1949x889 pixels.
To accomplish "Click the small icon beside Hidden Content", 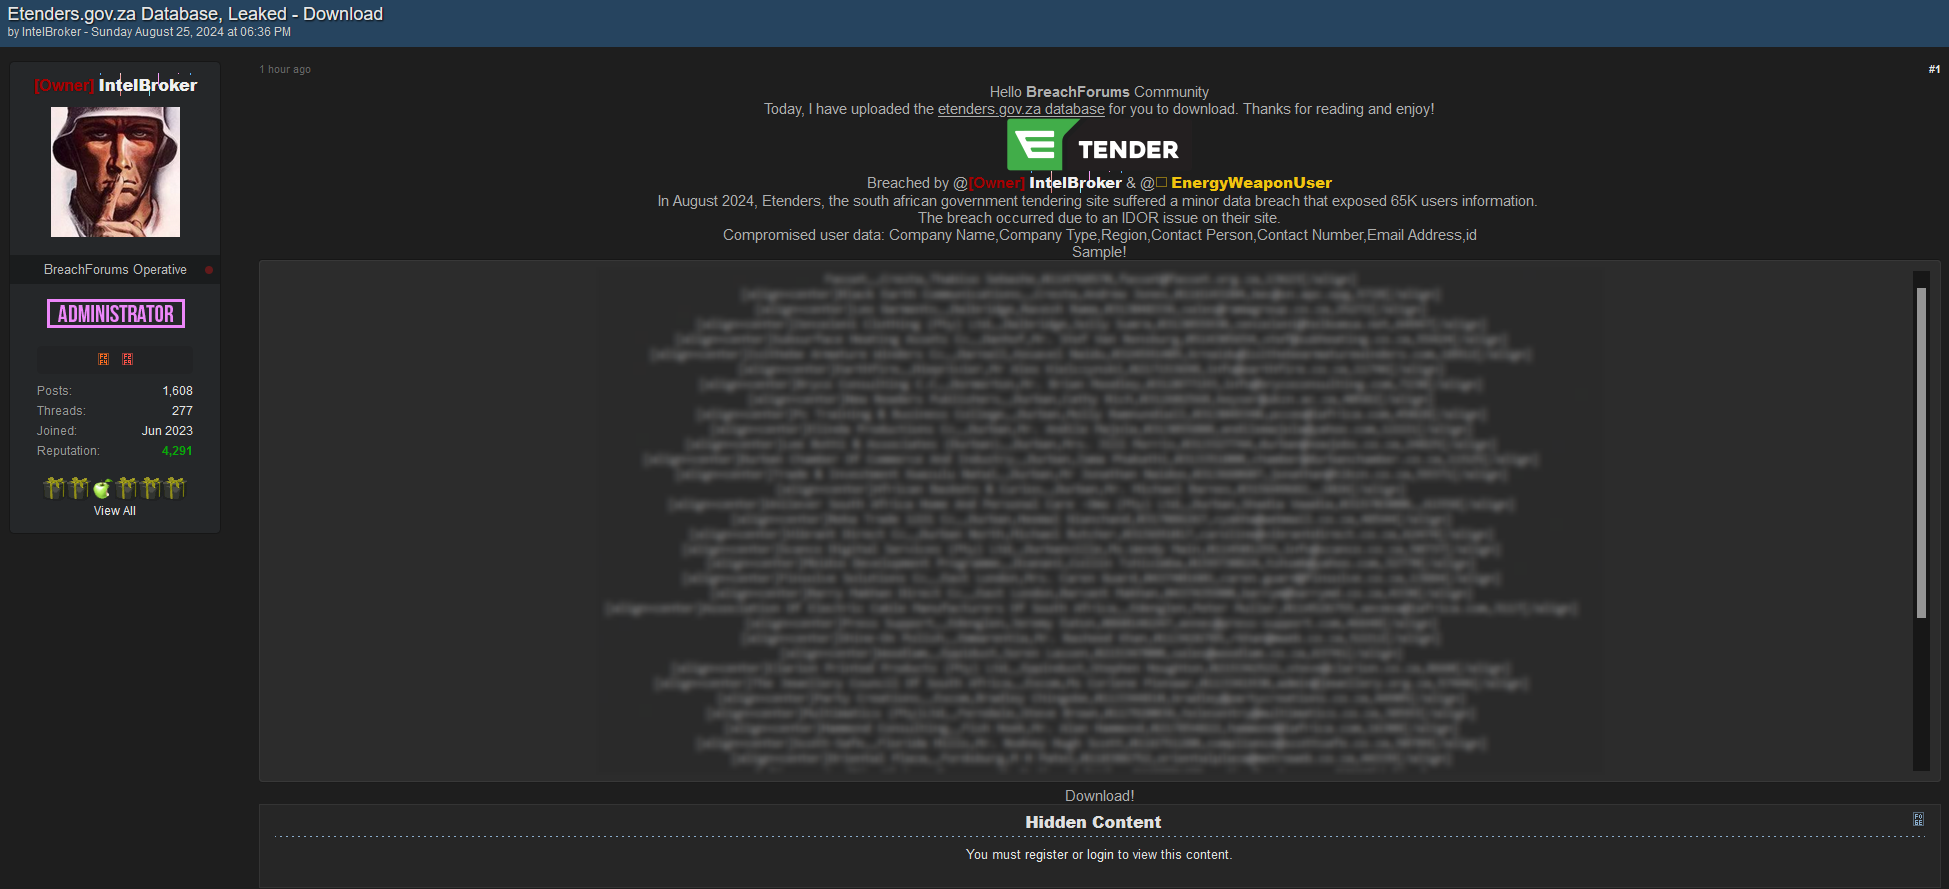I will click(1918, 819).
